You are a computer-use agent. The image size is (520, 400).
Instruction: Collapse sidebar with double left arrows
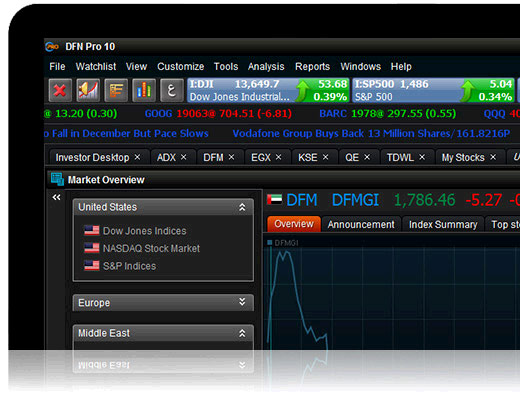point(56,198)
